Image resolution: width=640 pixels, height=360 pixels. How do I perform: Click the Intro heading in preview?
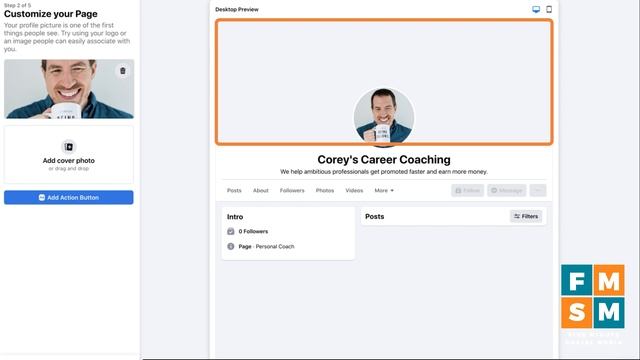point(235,217)
